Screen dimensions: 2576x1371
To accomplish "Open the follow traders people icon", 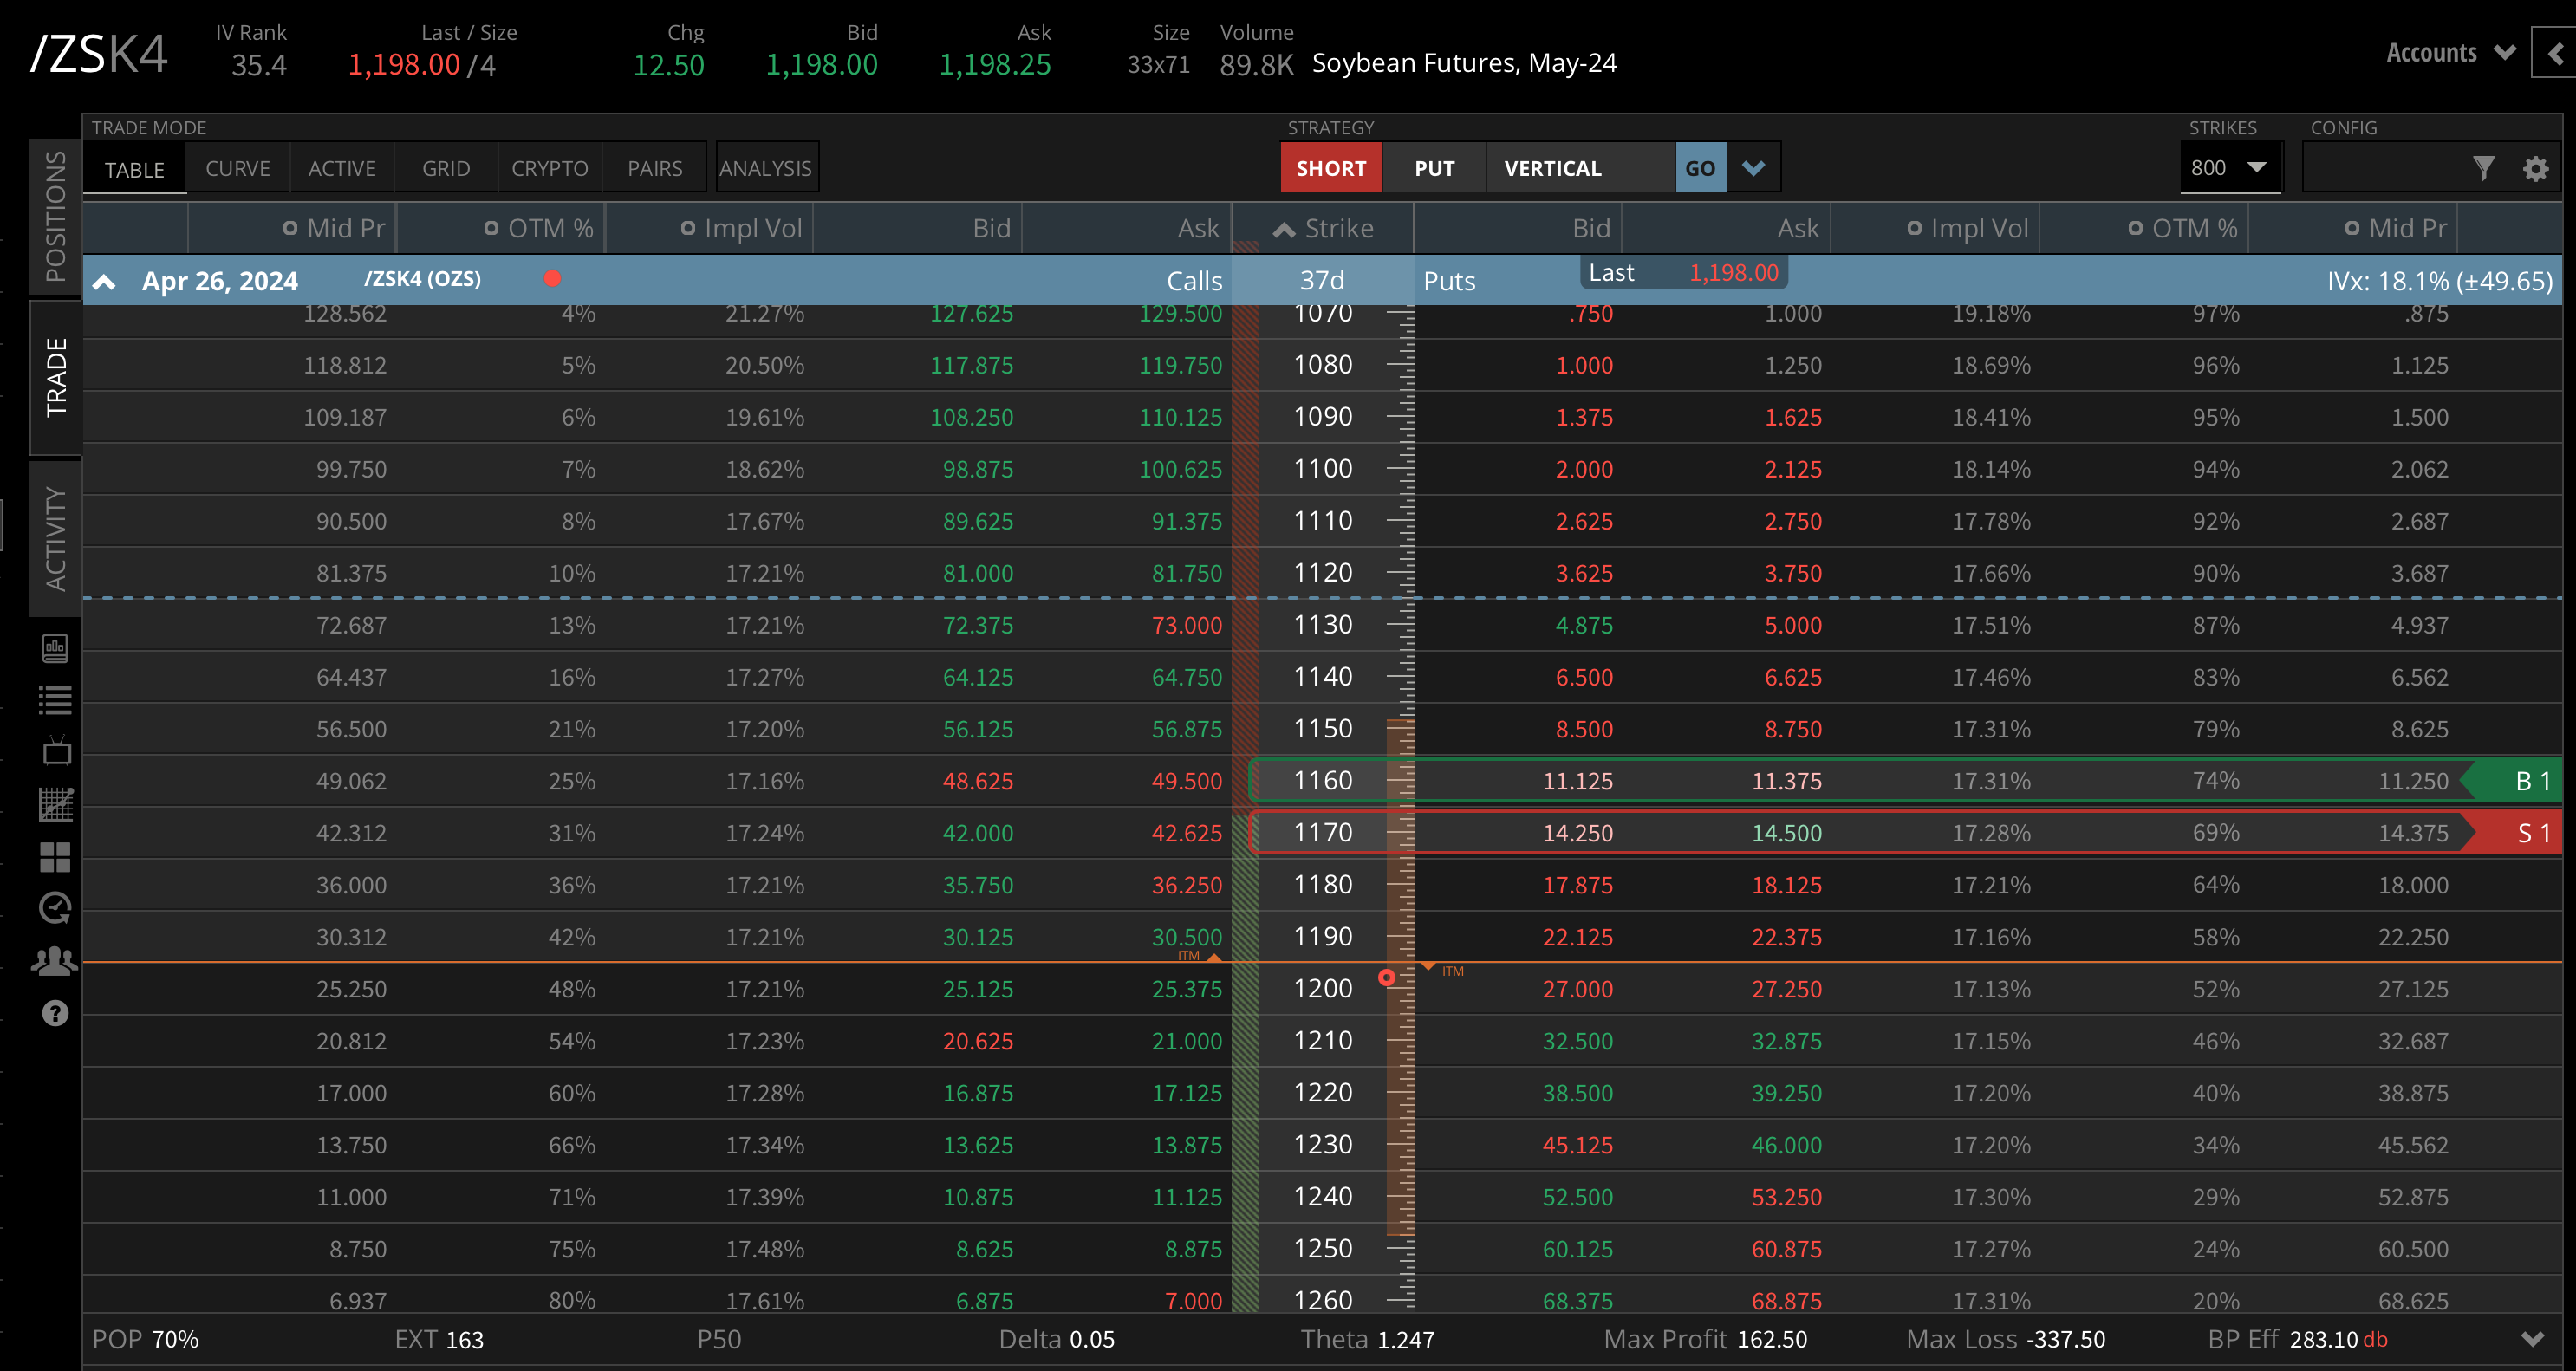I will click(x=56, y=961).
